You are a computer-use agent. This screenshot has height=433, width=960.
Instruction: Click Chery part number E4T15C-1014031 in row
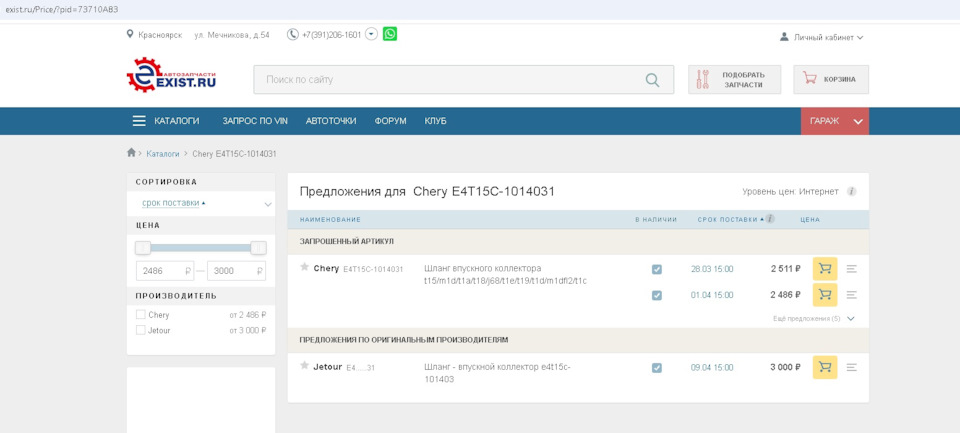pyautogui.click(x=373, y=269)
